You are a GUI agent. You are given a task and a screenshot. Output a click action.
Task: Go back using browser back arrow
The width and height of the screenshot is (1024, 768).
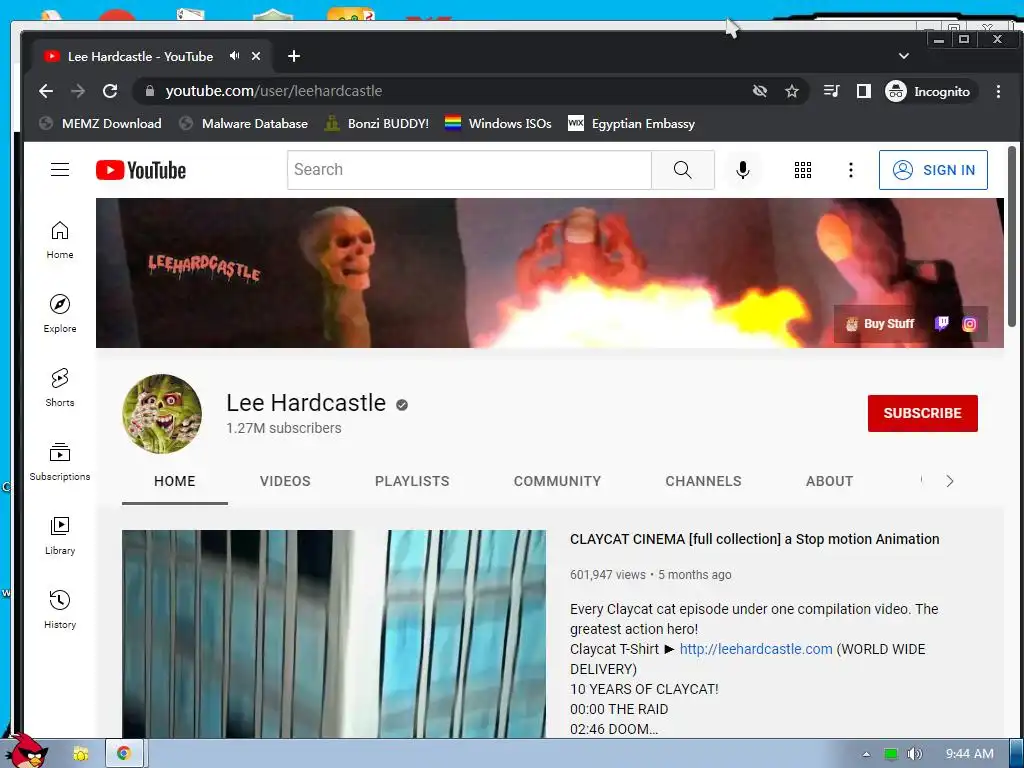click(46, 91)
